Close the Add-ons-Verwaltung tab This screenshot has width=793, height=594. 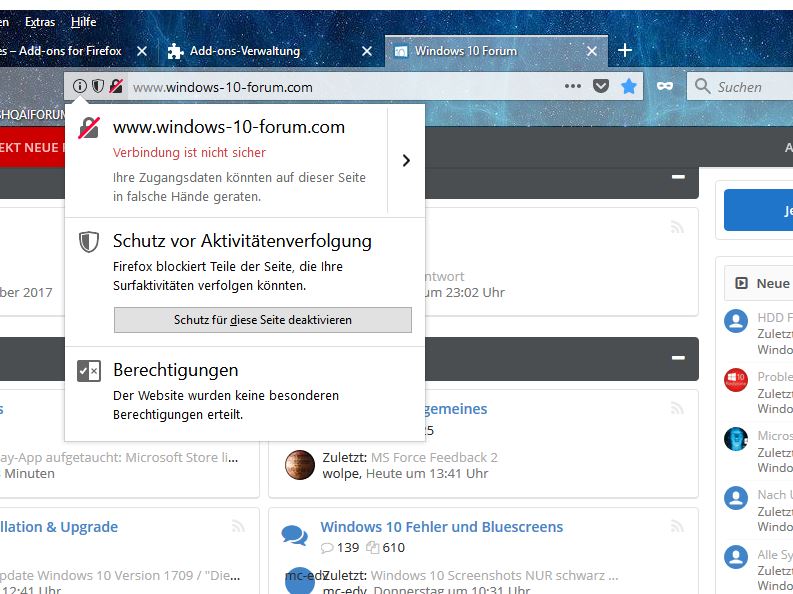pyautogui.click(x=367, y=51)
